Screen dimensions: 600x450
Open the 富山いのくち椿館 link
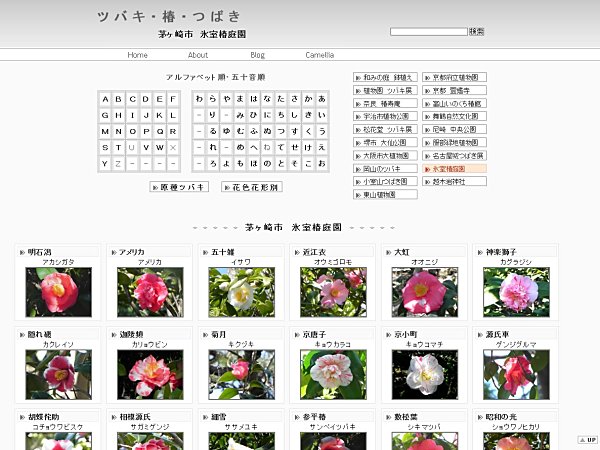pos(455,103)
